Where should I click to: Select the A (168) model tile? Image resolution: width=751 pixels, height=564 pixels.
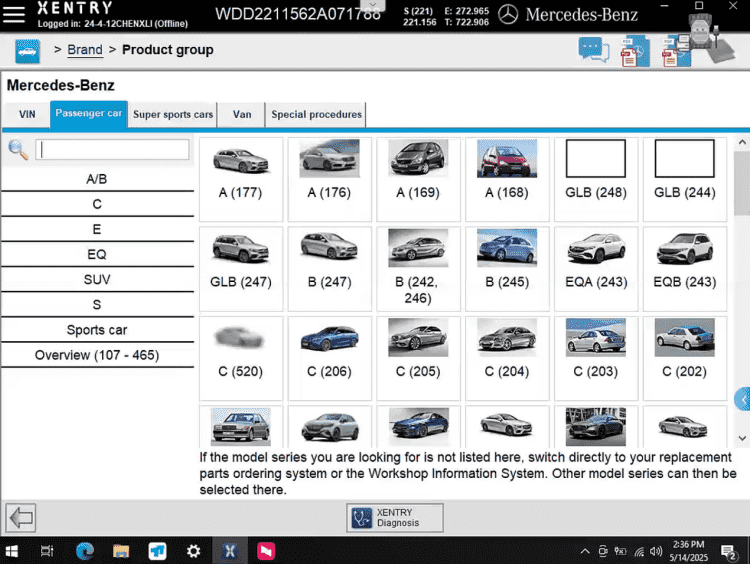coord(507,180)
